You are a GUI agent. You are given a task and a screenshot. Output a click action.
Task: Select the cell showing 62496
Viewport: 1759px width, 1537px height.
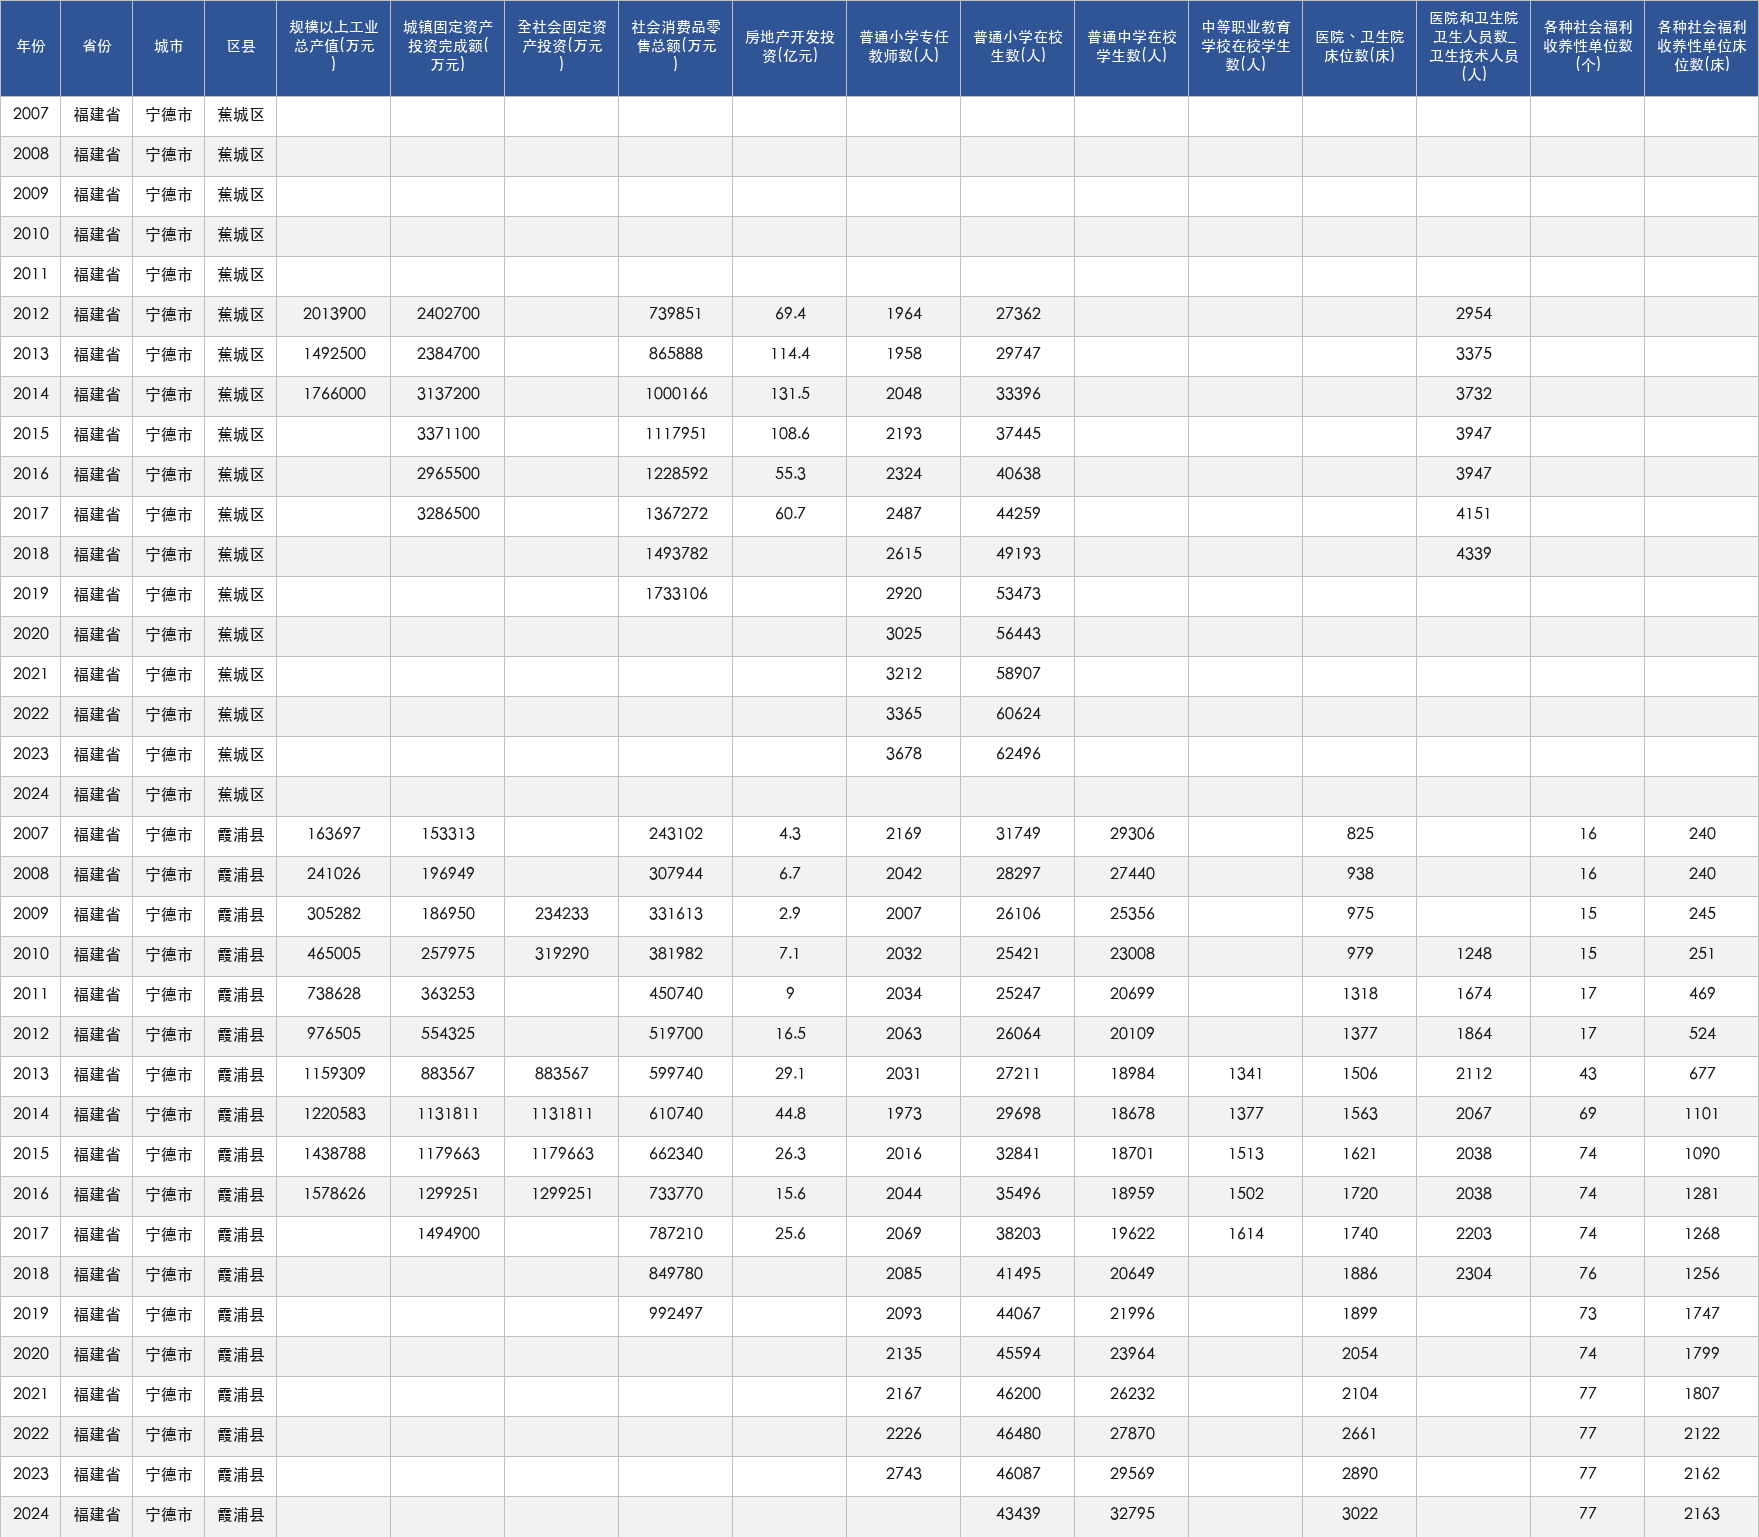[1017, 755]
